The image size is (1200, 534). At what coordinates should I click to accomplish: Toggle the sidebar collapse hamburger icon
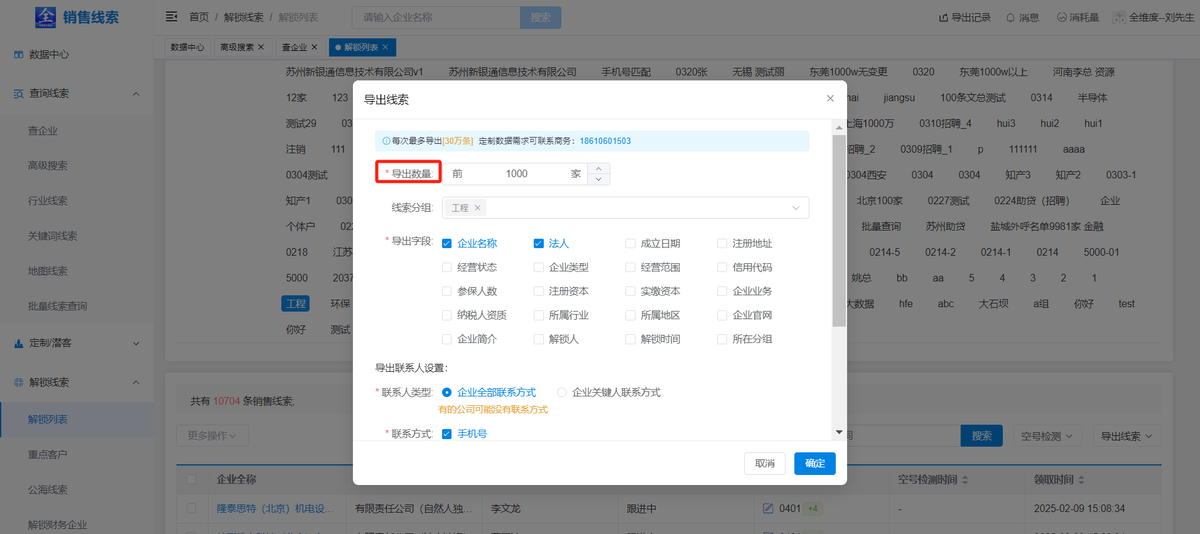(172, 17)
